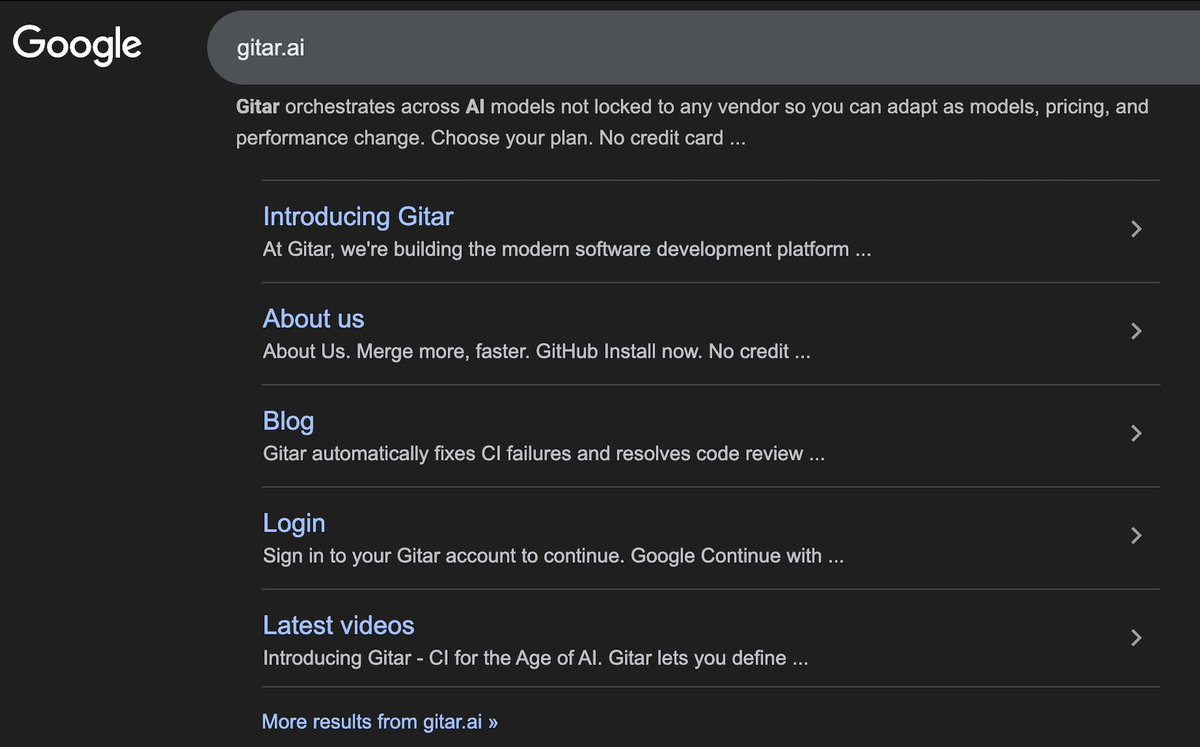The height and width of the screenshot is (747, 1200).
Task: Click the 'CI for the Age of AI' description
Action: tap(535, 658)
